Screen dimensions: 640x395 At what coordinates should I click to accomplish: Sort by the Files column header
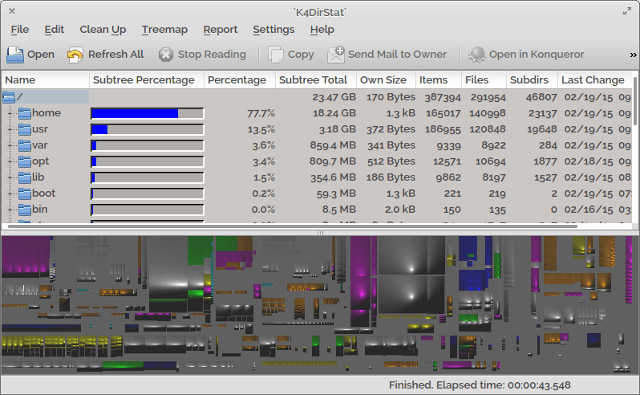pos(484,80)
